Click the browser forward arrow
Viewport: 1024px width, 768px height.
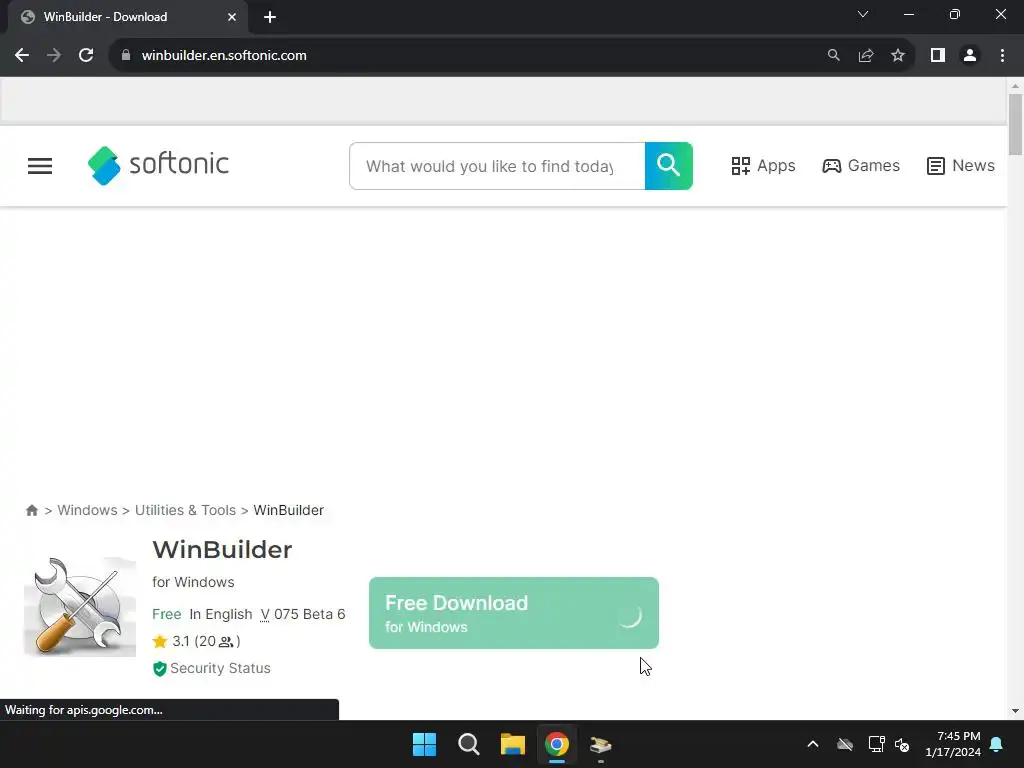tap(54, 56)
